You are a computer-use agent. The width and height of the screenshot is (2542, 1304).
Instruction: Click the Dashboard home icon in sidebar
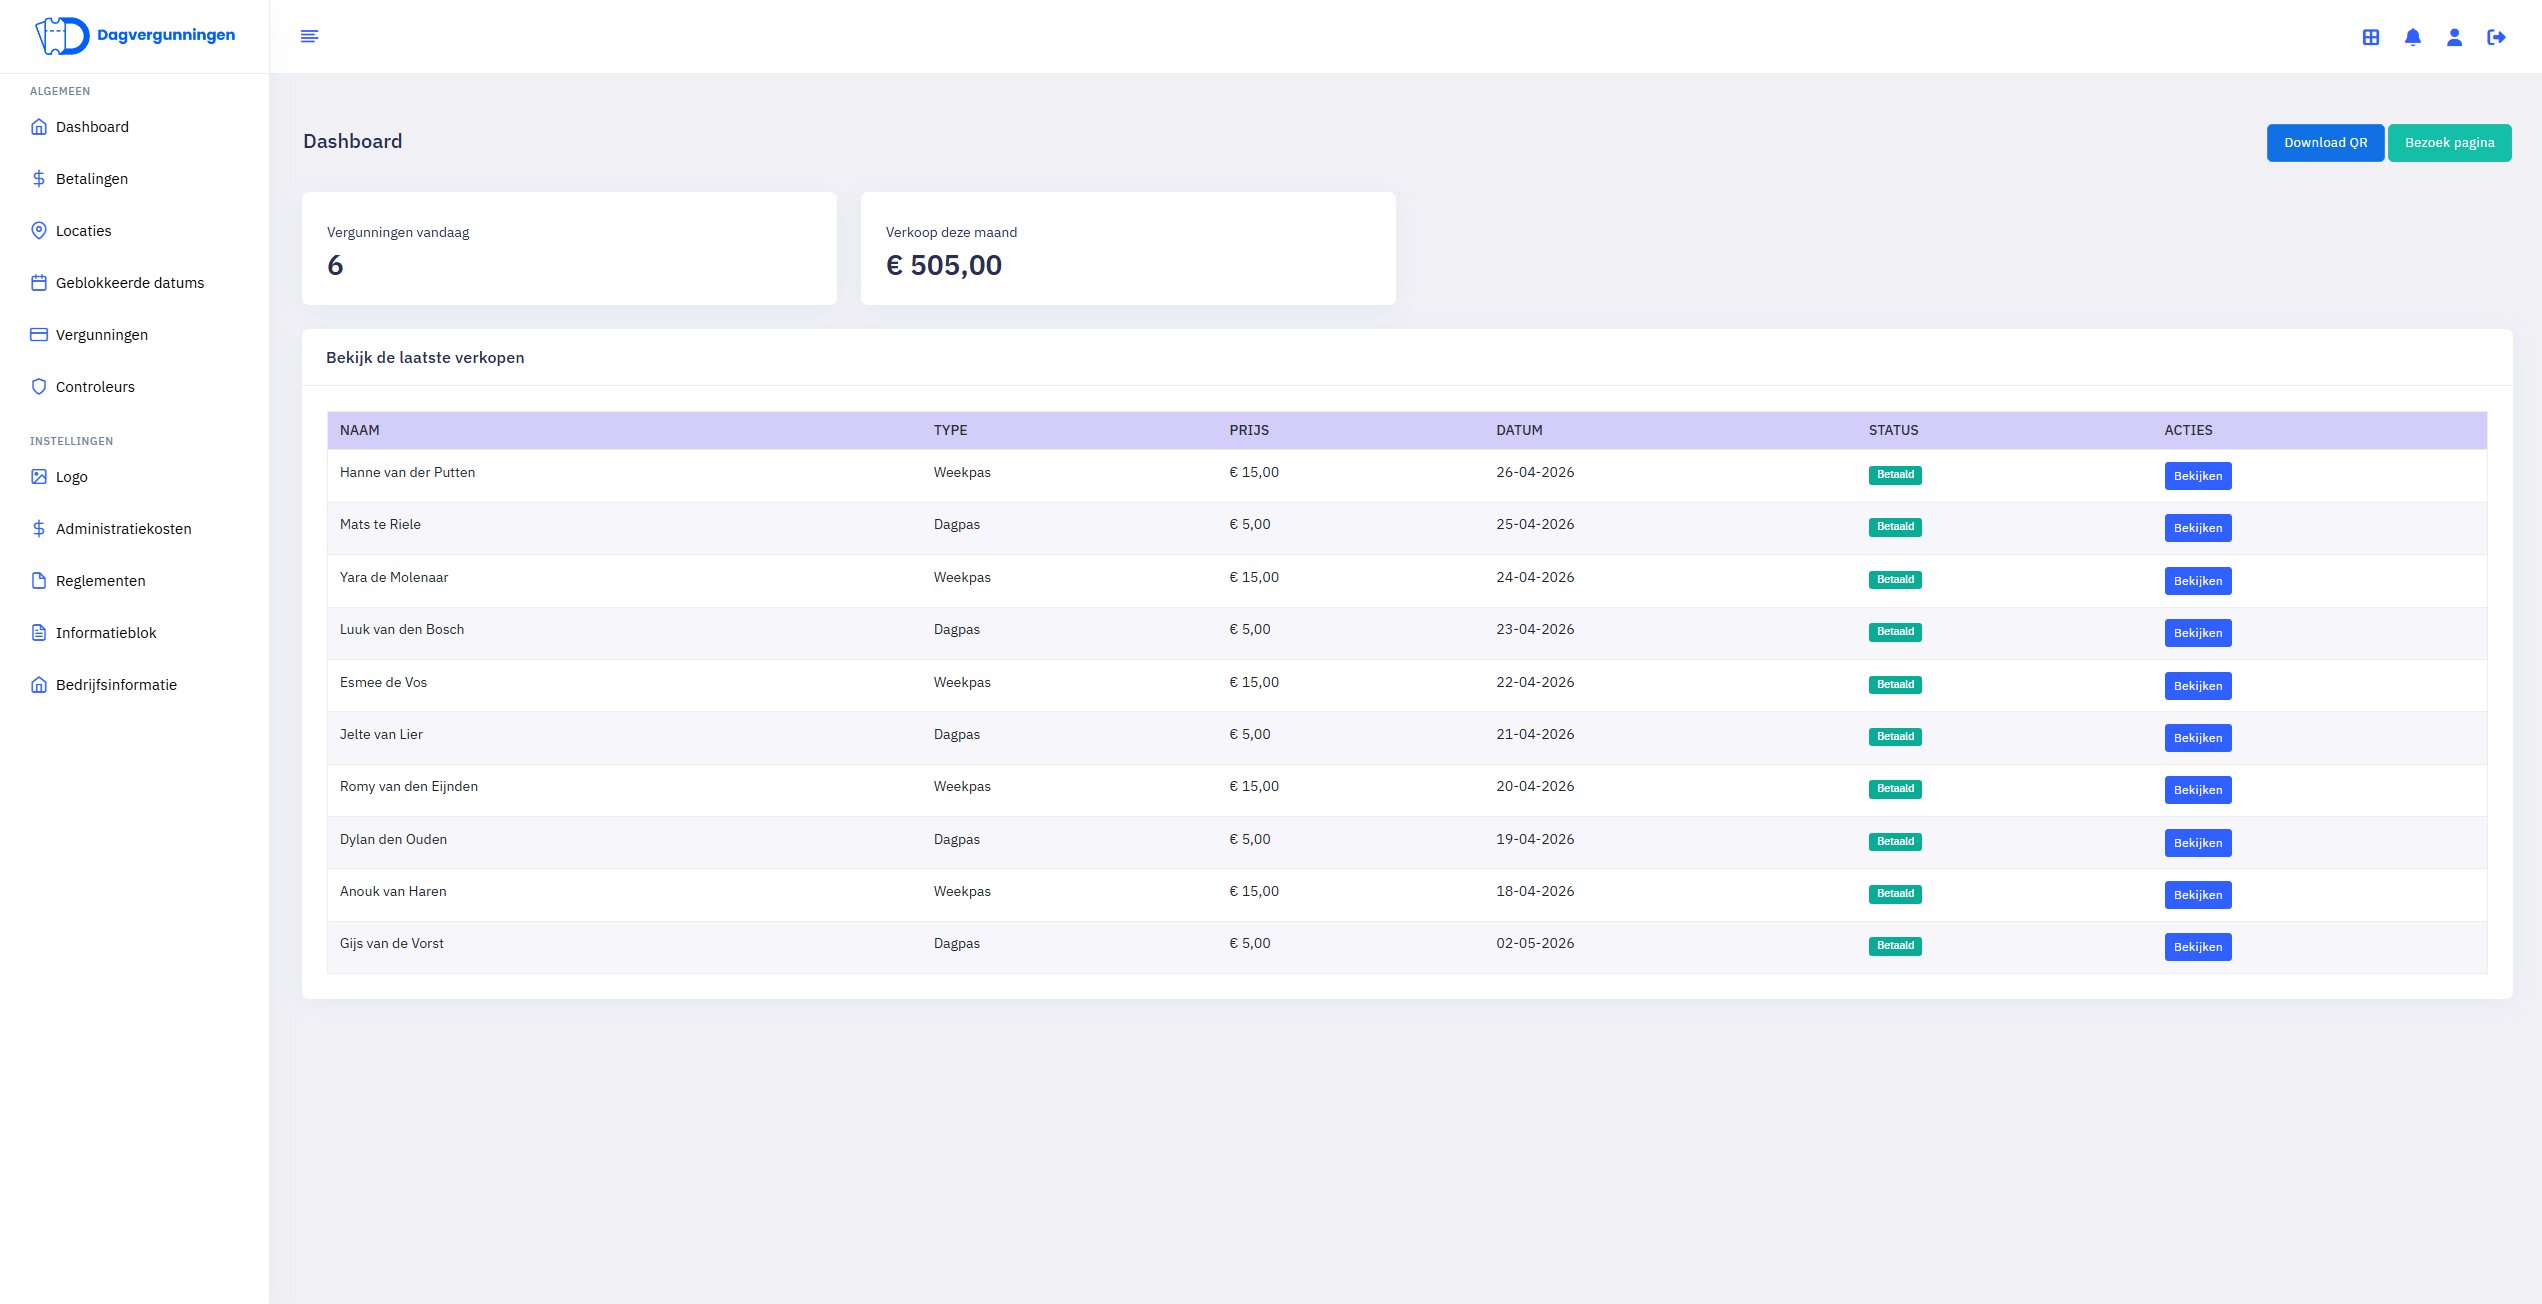pos(39,127)
